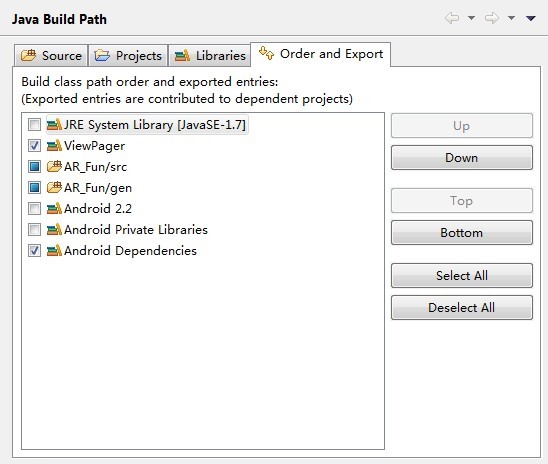Enable the JRE System Library checkbox

[x=34, y=124]
